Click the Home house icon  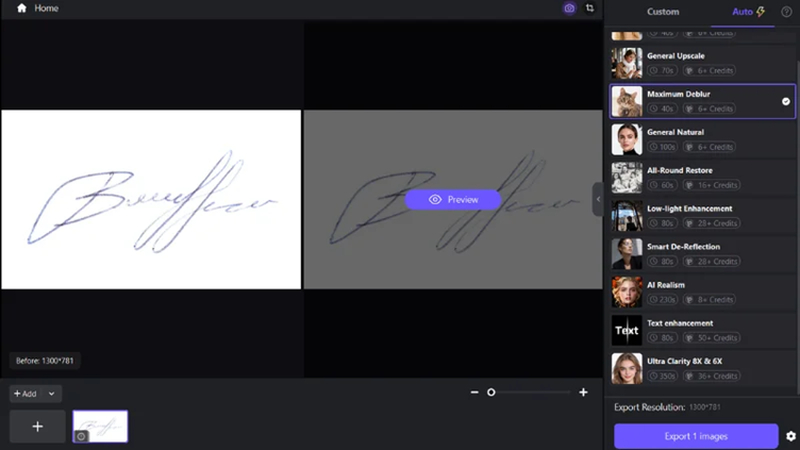(x=21, y=8)
